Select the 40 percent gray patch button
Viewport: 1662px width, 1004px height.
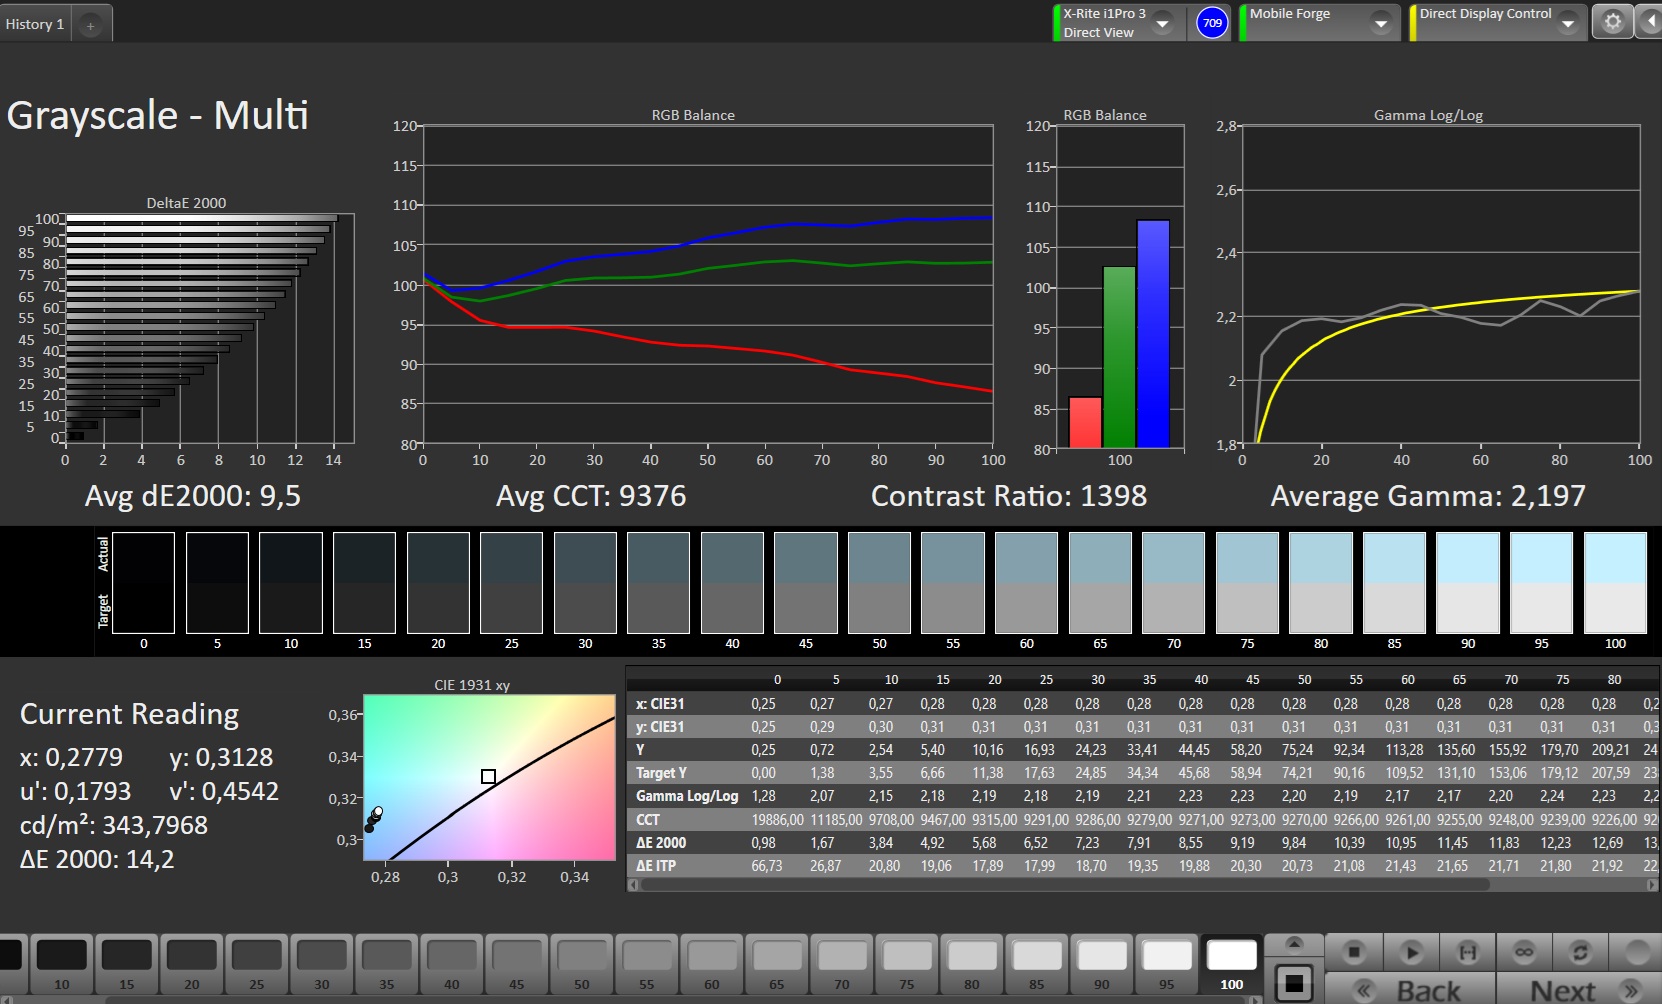coord(452,965)
